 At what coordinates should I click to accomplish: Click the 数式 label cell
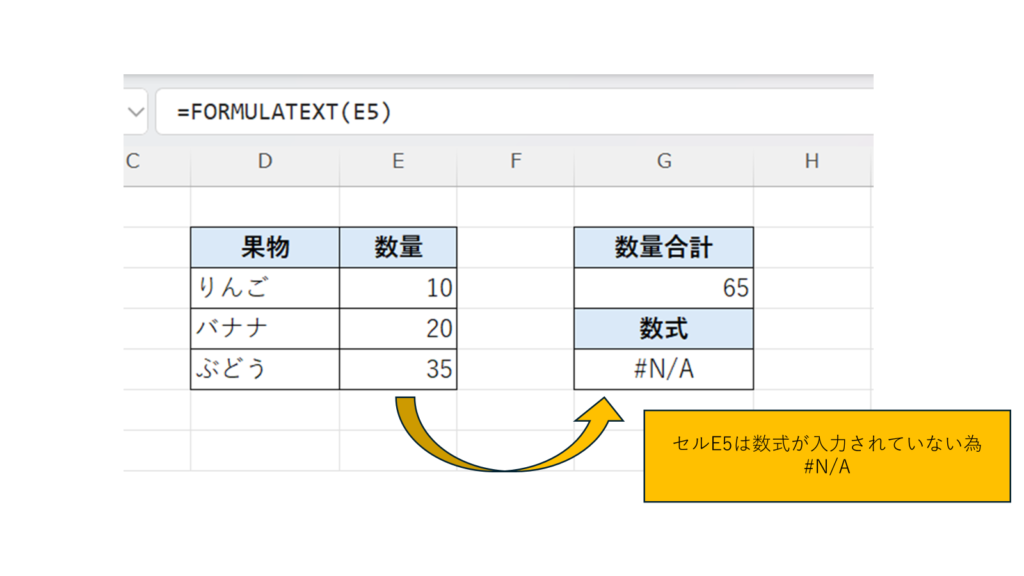663,328
